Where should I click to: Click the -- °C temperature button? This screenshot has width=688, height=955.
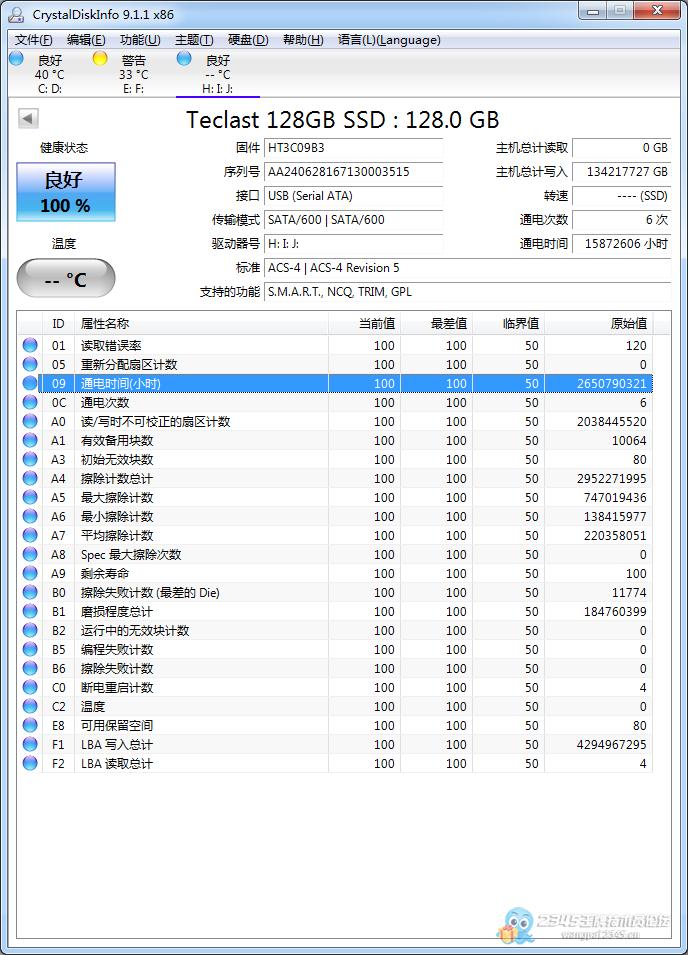[x=66, y=279]
